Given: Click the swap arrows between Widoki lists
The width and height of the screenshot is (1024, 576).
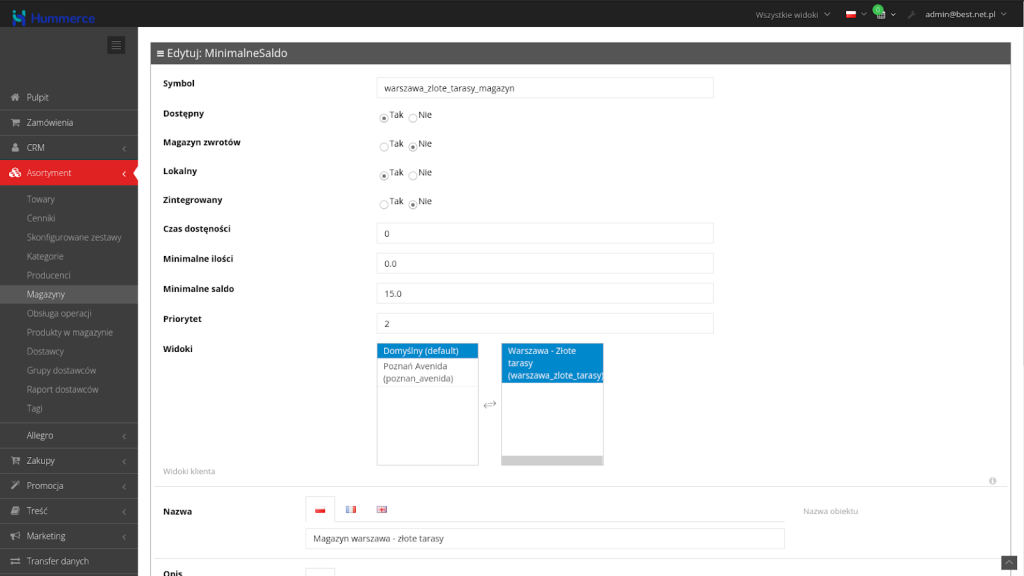Looking at the screenshot, I should (490, 405).
